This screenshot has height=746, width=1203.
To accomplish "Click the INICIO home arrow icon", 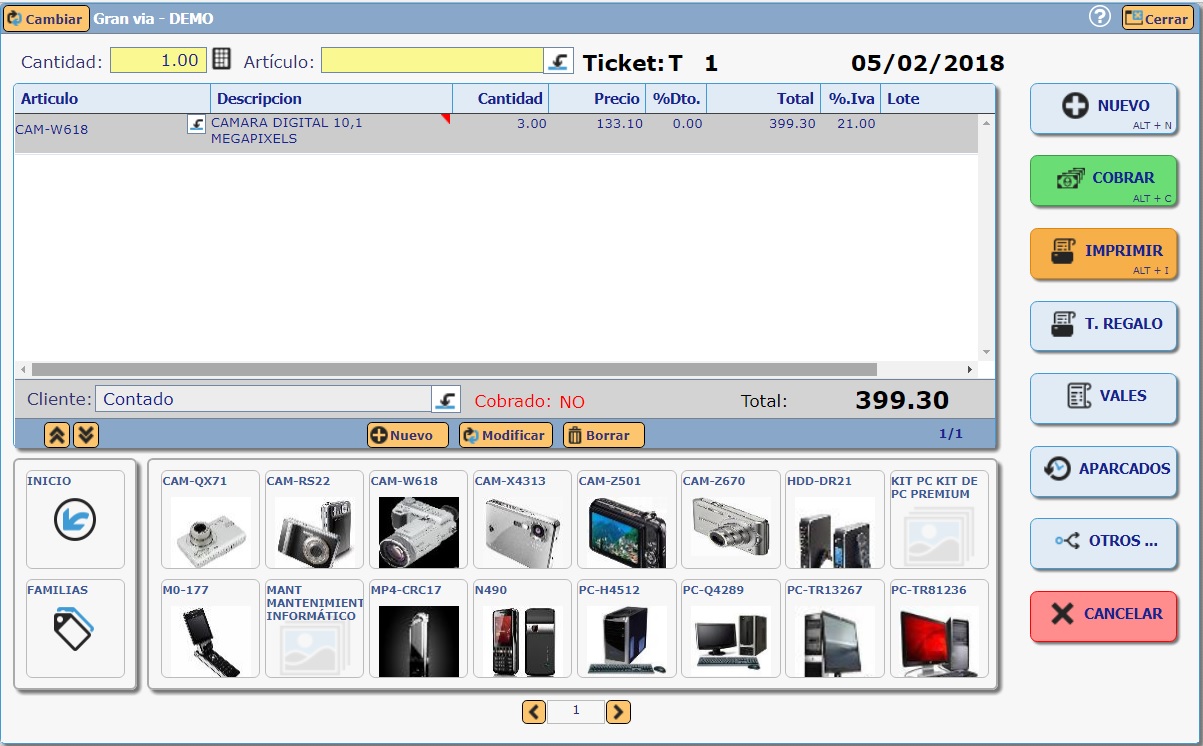I will point(75,520).
